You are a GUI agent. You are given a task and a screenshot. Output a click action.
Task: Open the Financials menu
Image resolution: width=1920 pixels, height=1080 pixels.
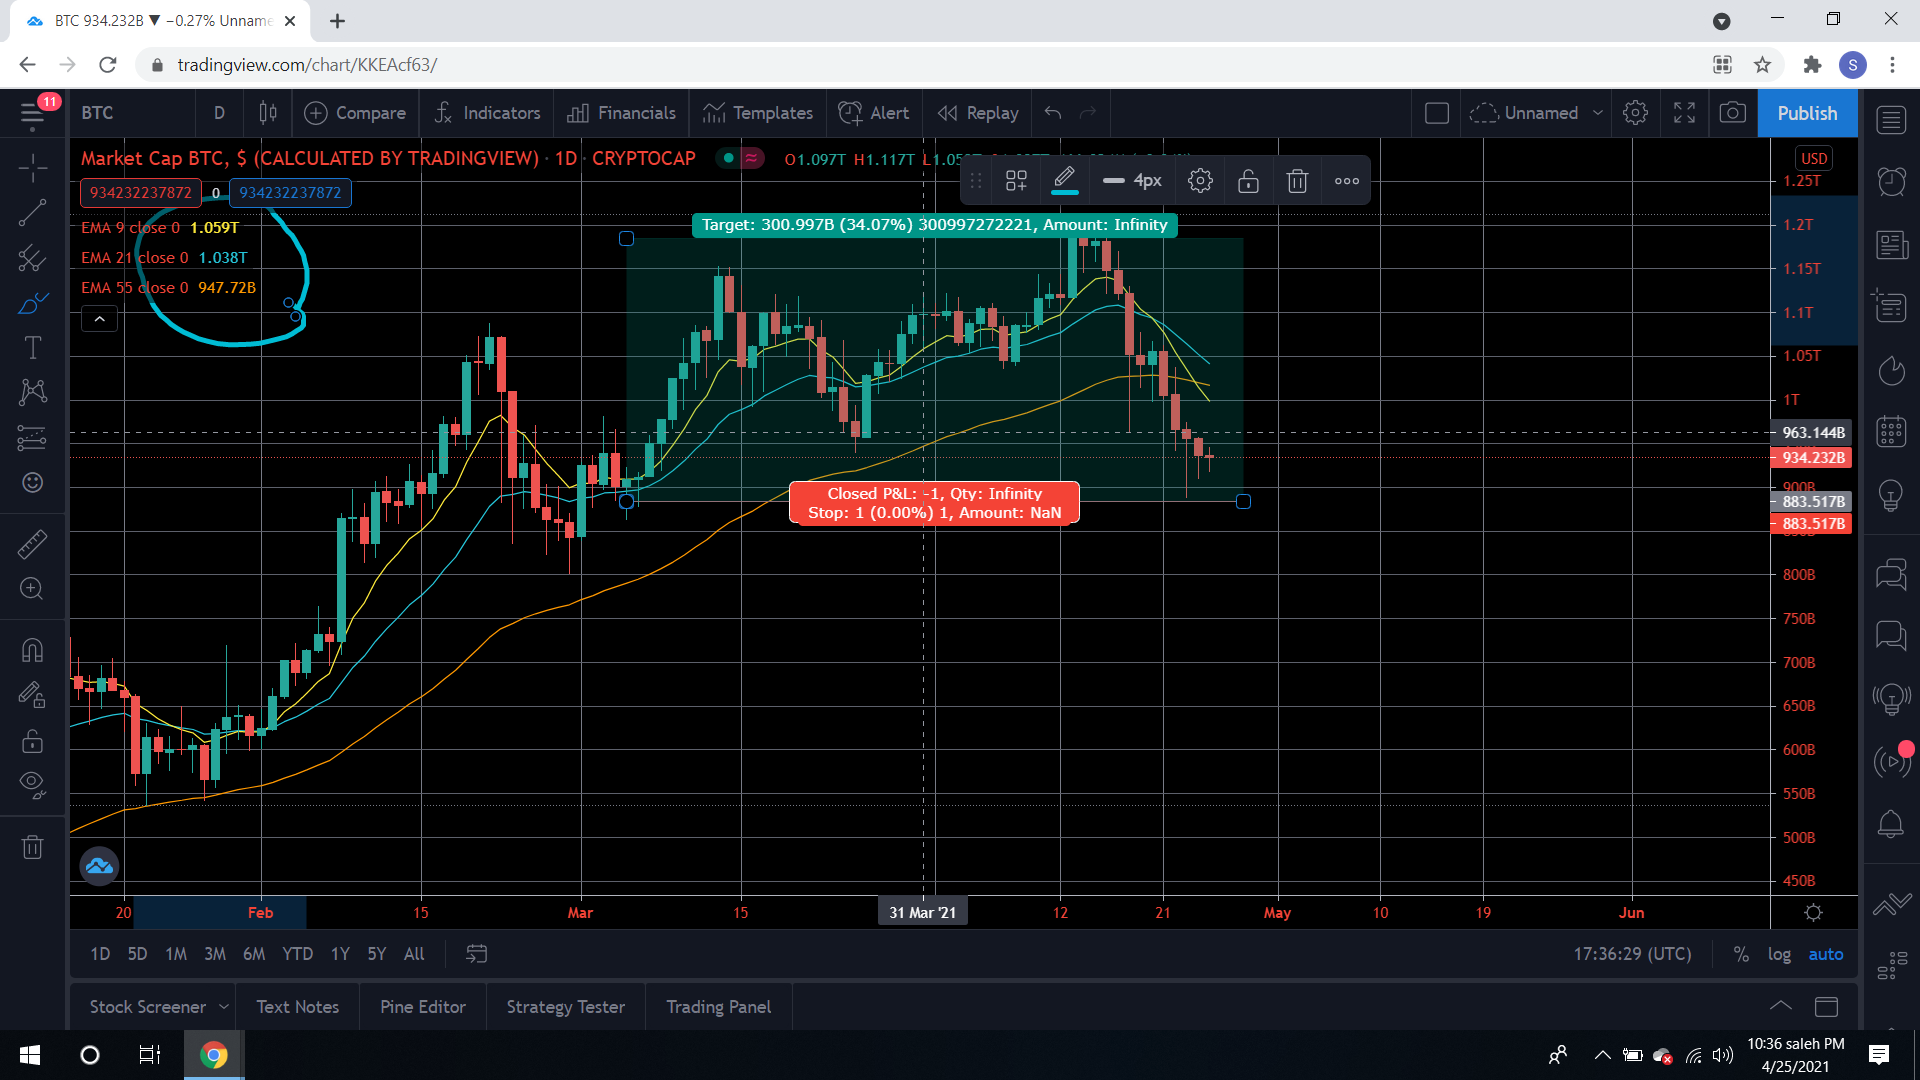pyautogui.click(x=621, y=113)
